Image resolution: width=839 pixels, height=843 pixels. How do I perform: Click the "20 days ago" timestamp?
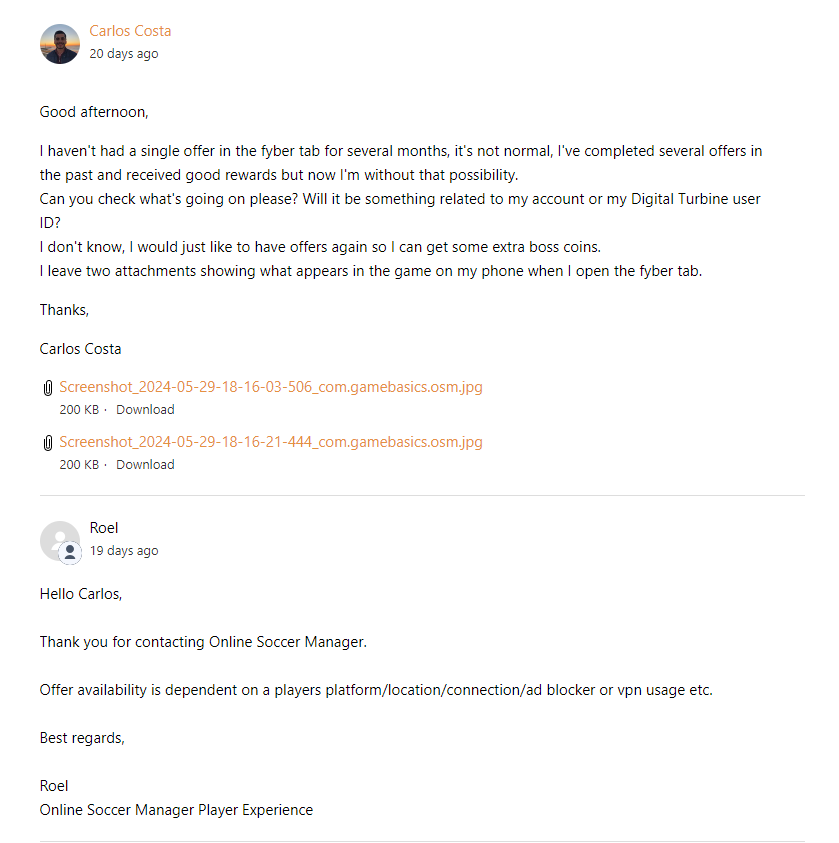[124, 54]
